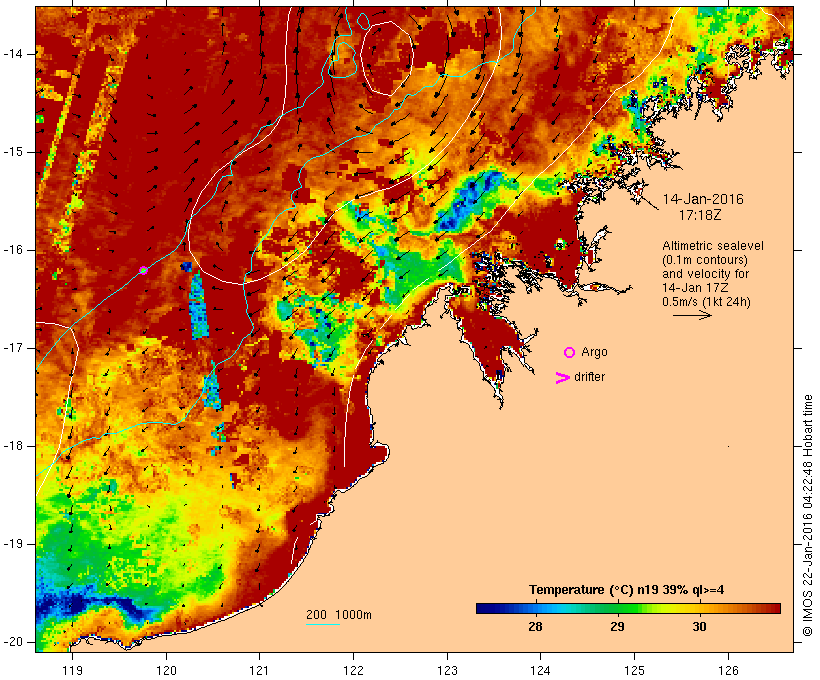Click the temperature color bar

point(628,608)
